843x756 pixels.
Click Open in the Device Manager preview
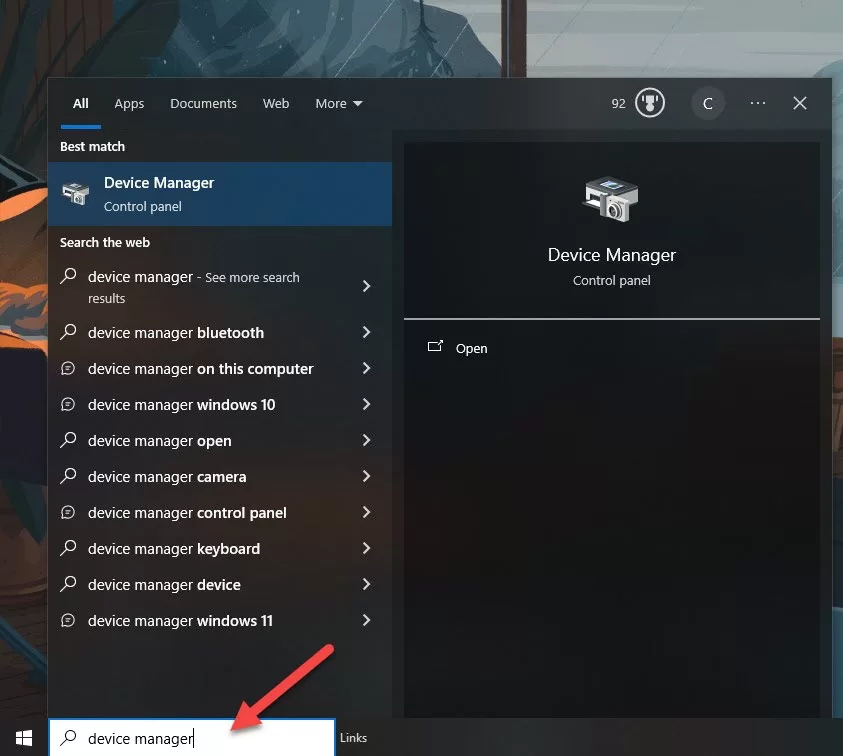point(471,349)
